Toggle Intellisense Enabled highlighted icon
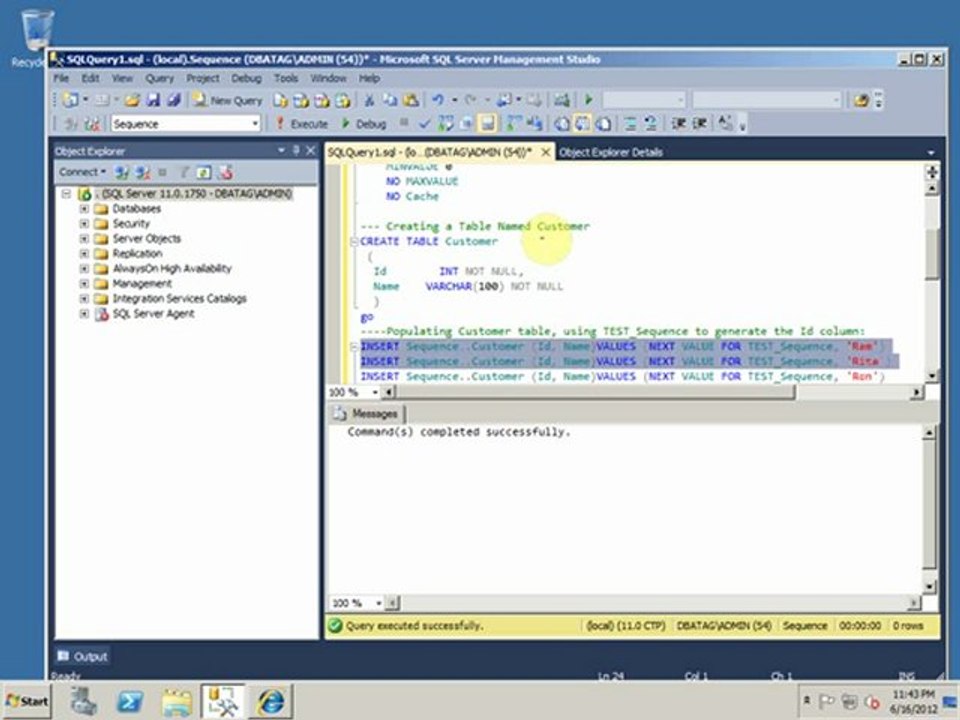Viewport: 960px width, 720px height. [487, 124]
